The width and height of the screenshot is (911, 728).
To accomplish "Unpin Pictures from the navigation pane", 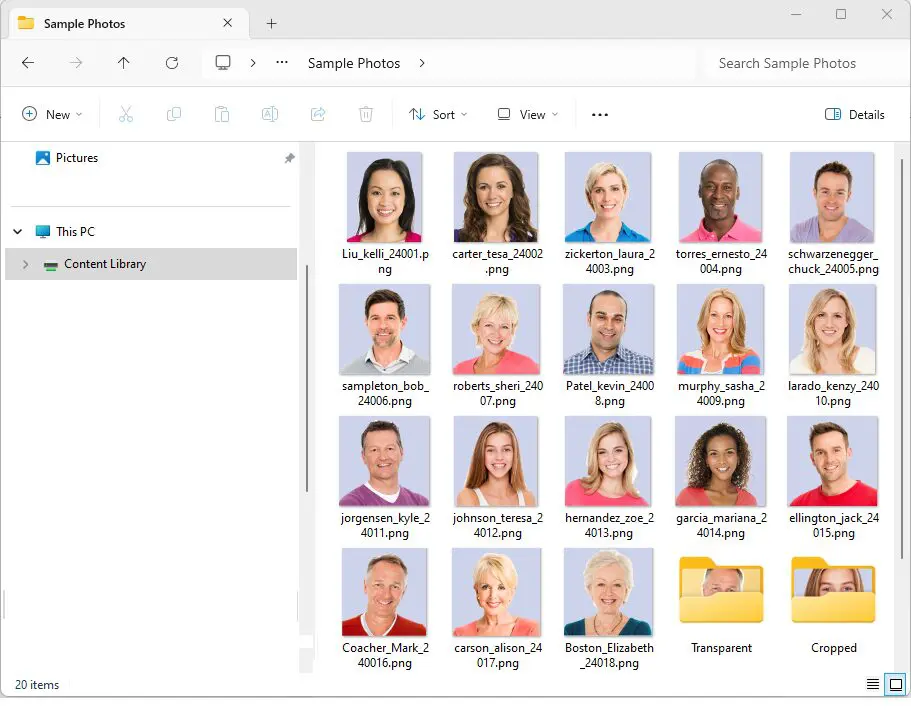I will click(289, 157).
